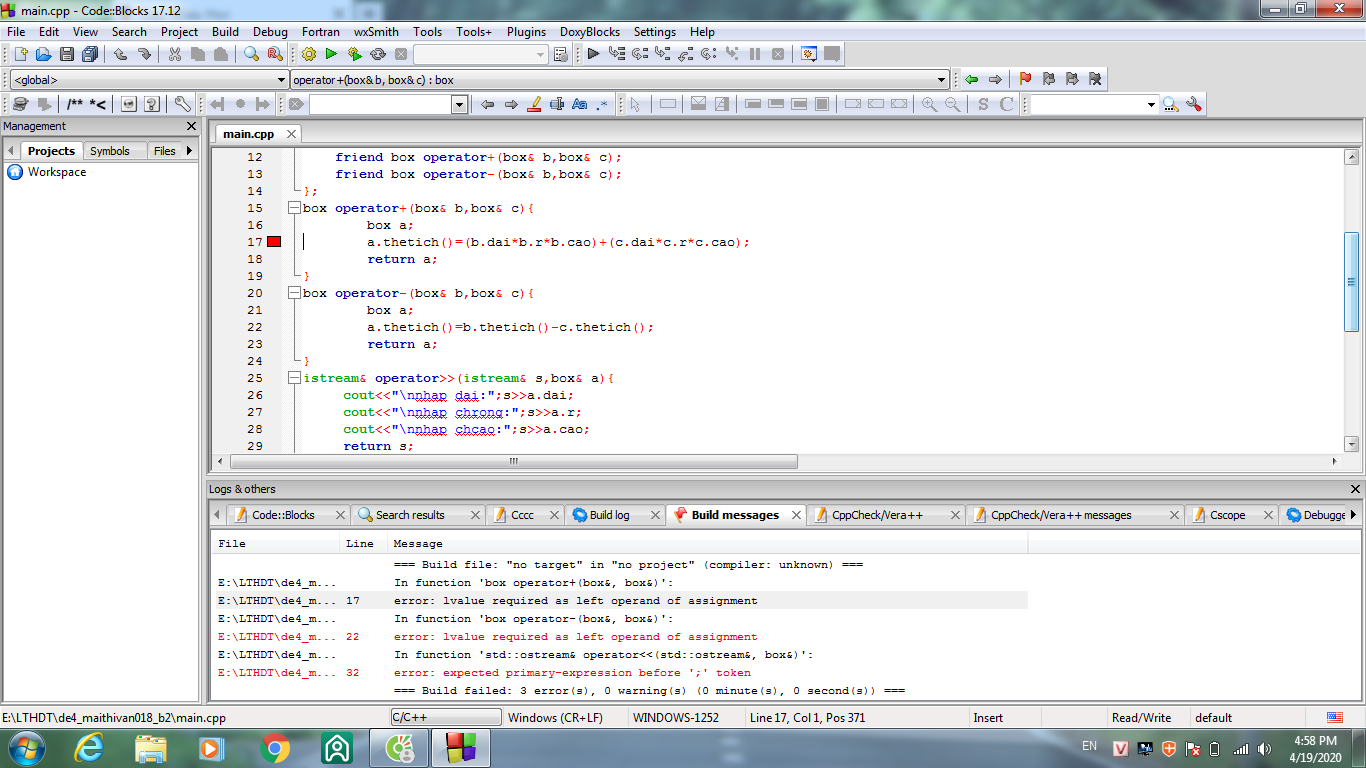Collapse the istream operator>> fold at line 25

(294, 378)
